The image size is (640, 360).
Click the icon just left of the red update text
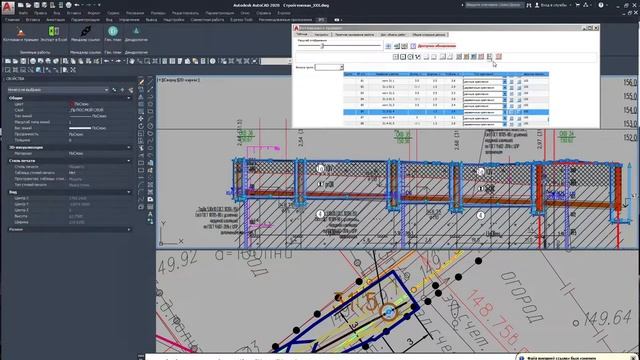(x=413, y=46)
